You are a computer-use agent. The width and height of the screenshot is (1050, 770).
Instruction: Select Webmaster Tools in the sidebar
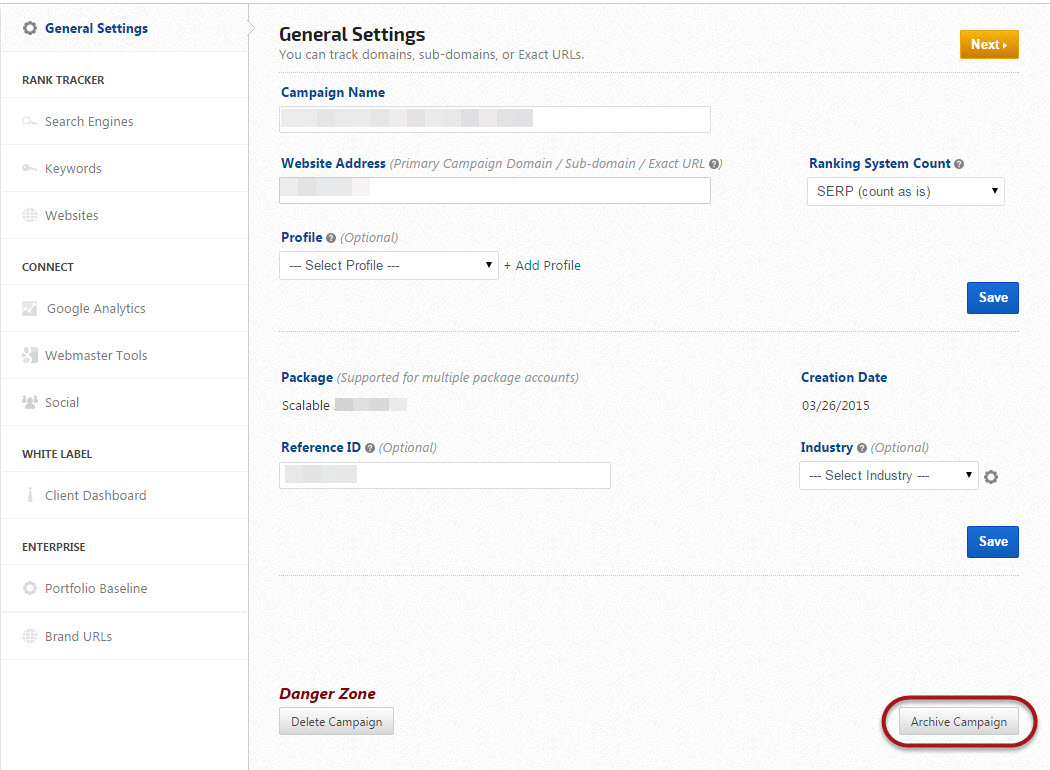(96, 356)
